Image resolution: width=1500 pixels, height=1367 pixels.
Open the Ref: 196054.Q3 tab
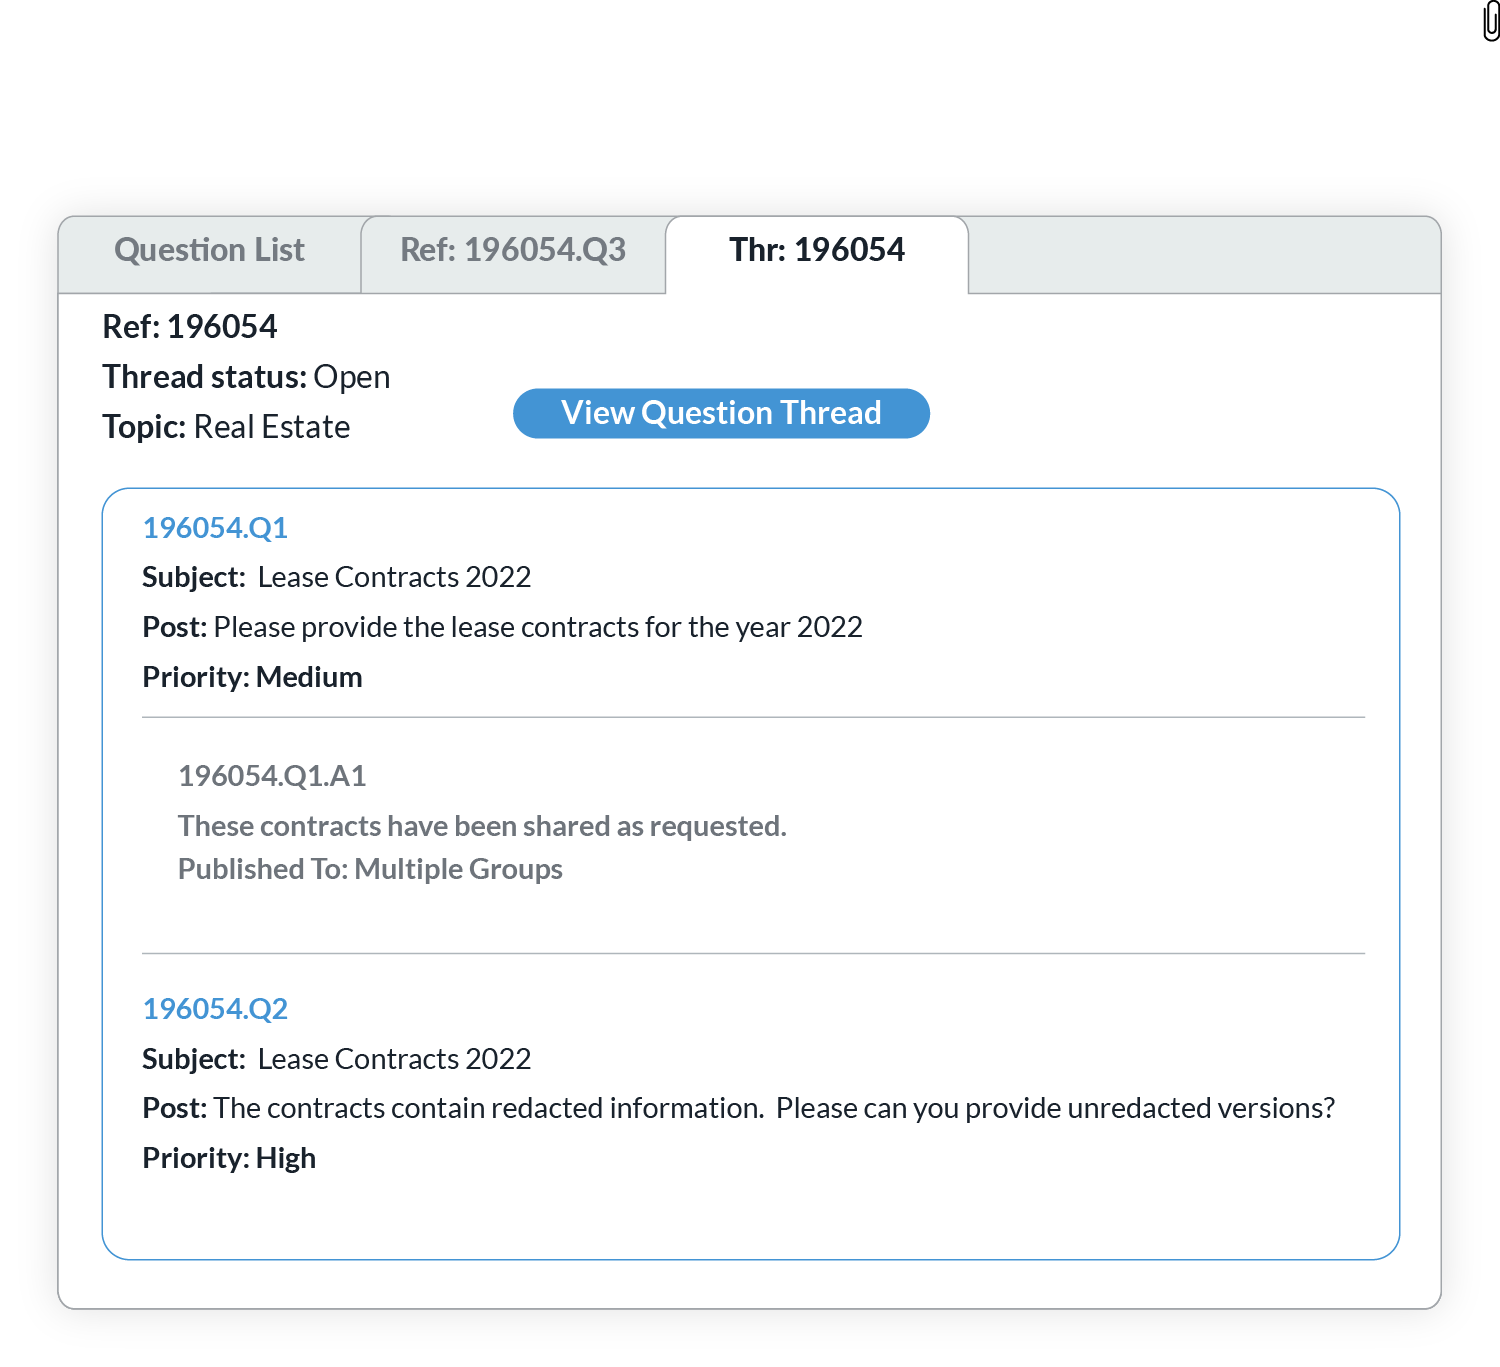513,250
